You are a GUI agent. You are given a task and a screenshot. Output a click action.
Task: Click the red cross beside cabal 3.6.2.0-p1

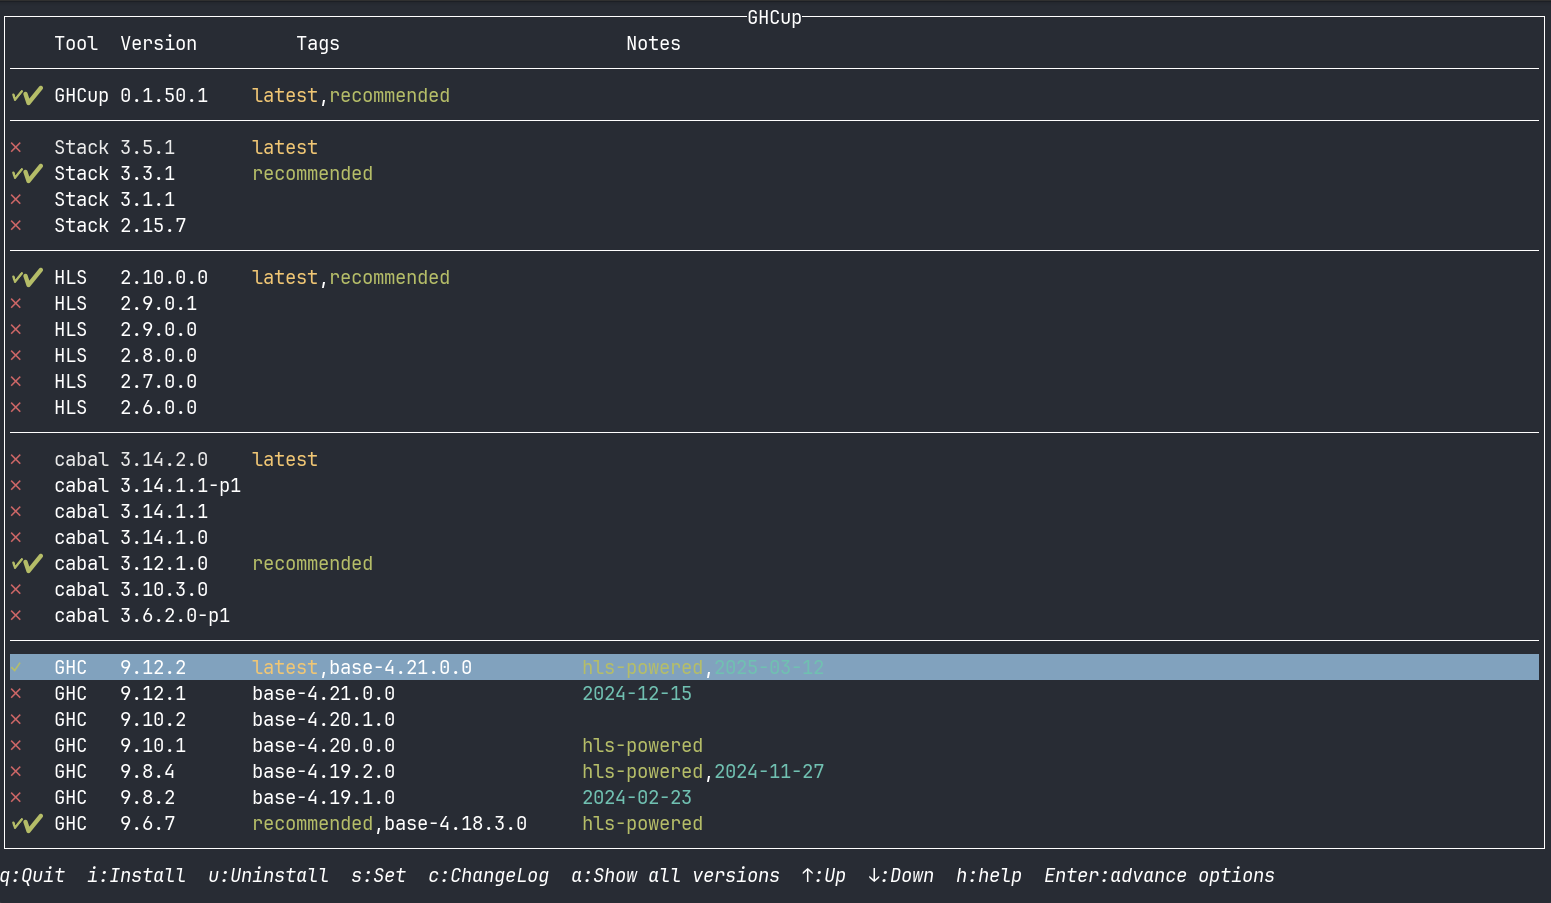tap(16, 616)
